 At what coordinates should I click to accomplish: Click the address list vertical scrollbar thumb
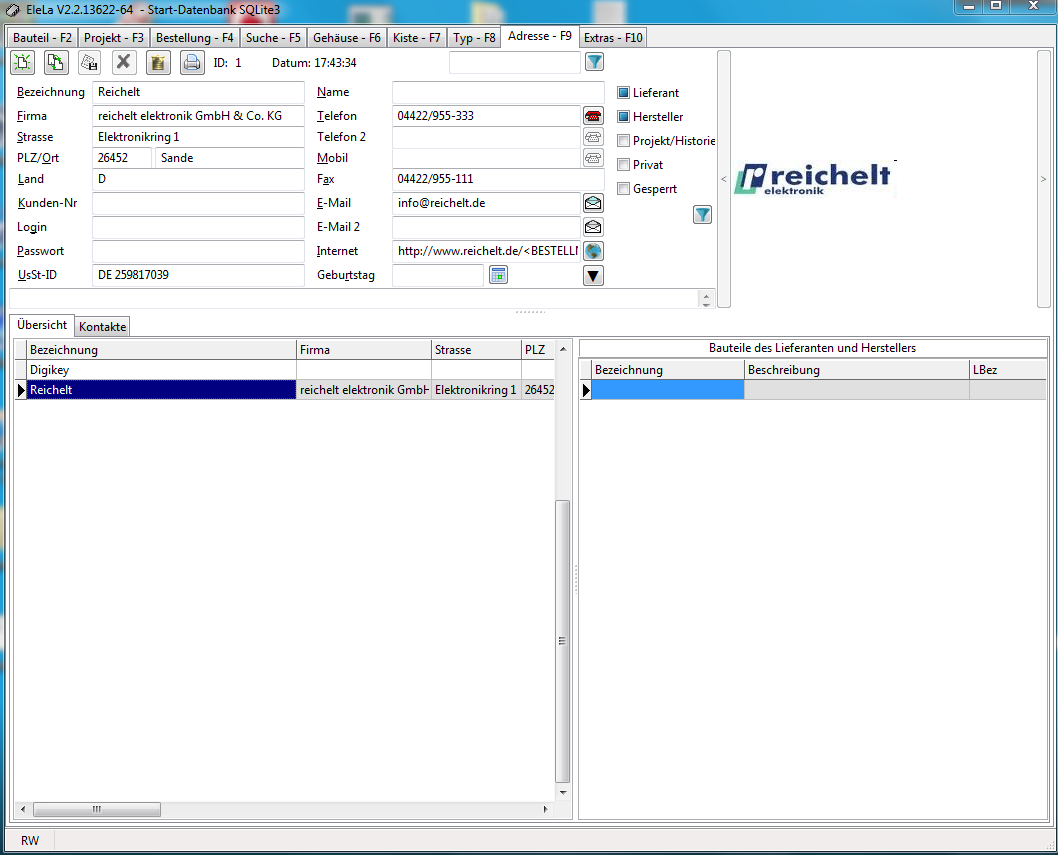click(562, 641)
